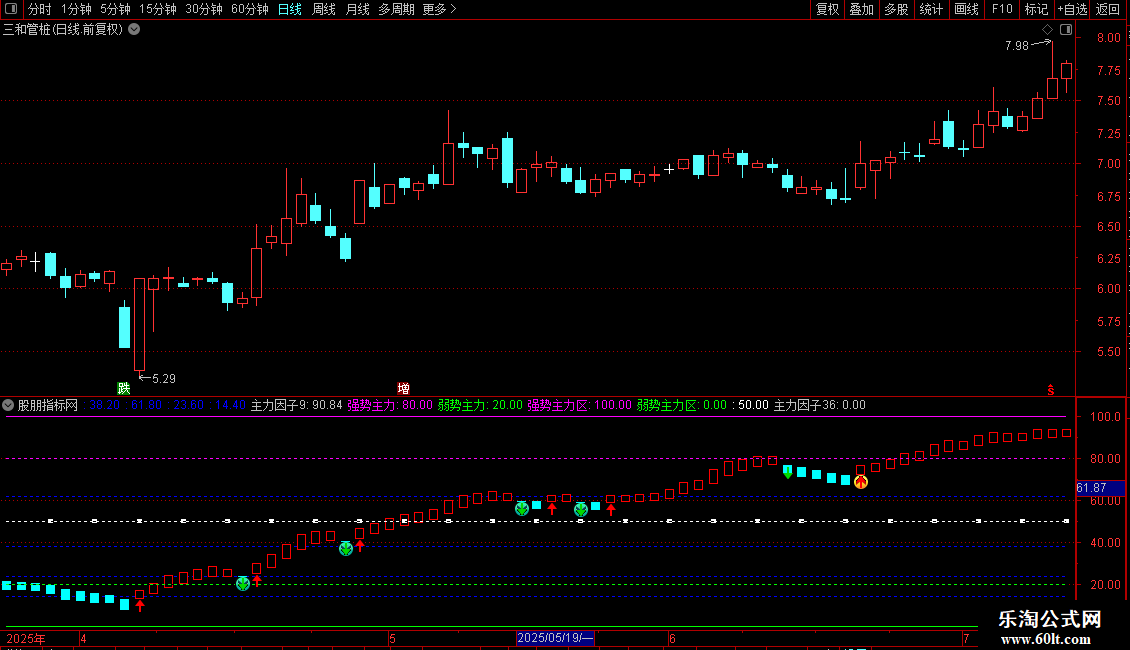Screen dimensions: 1130x650
Task: Click the red 增 marker below the chart
Action: pos(404,388)
